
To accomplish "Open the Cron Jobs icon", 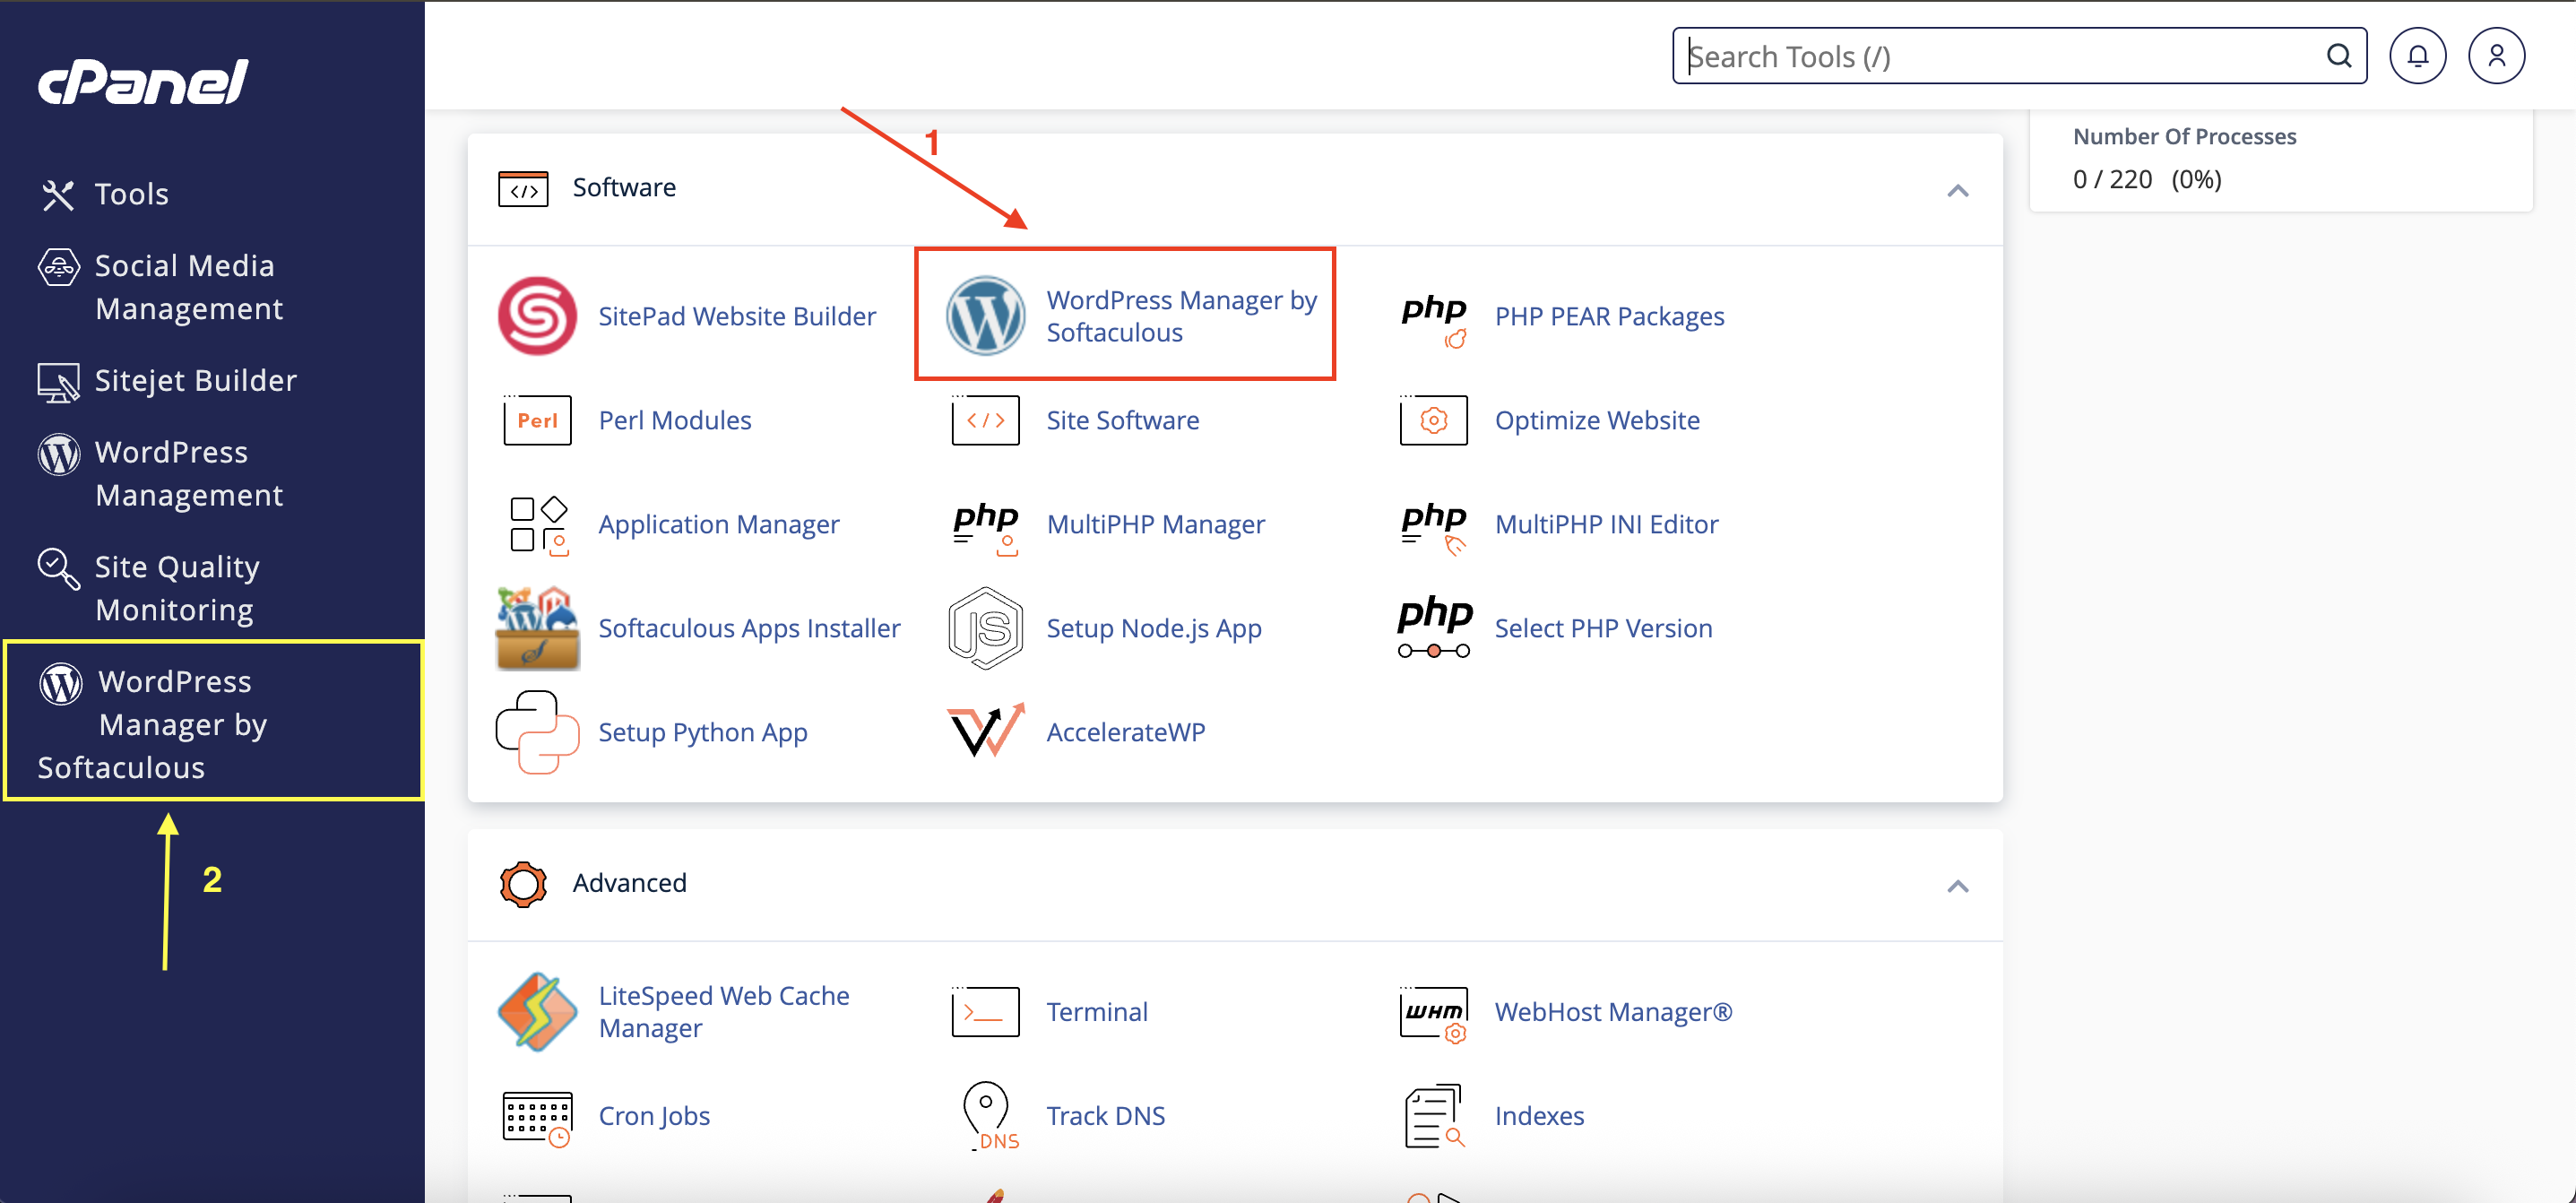I will coord(537,1118).
